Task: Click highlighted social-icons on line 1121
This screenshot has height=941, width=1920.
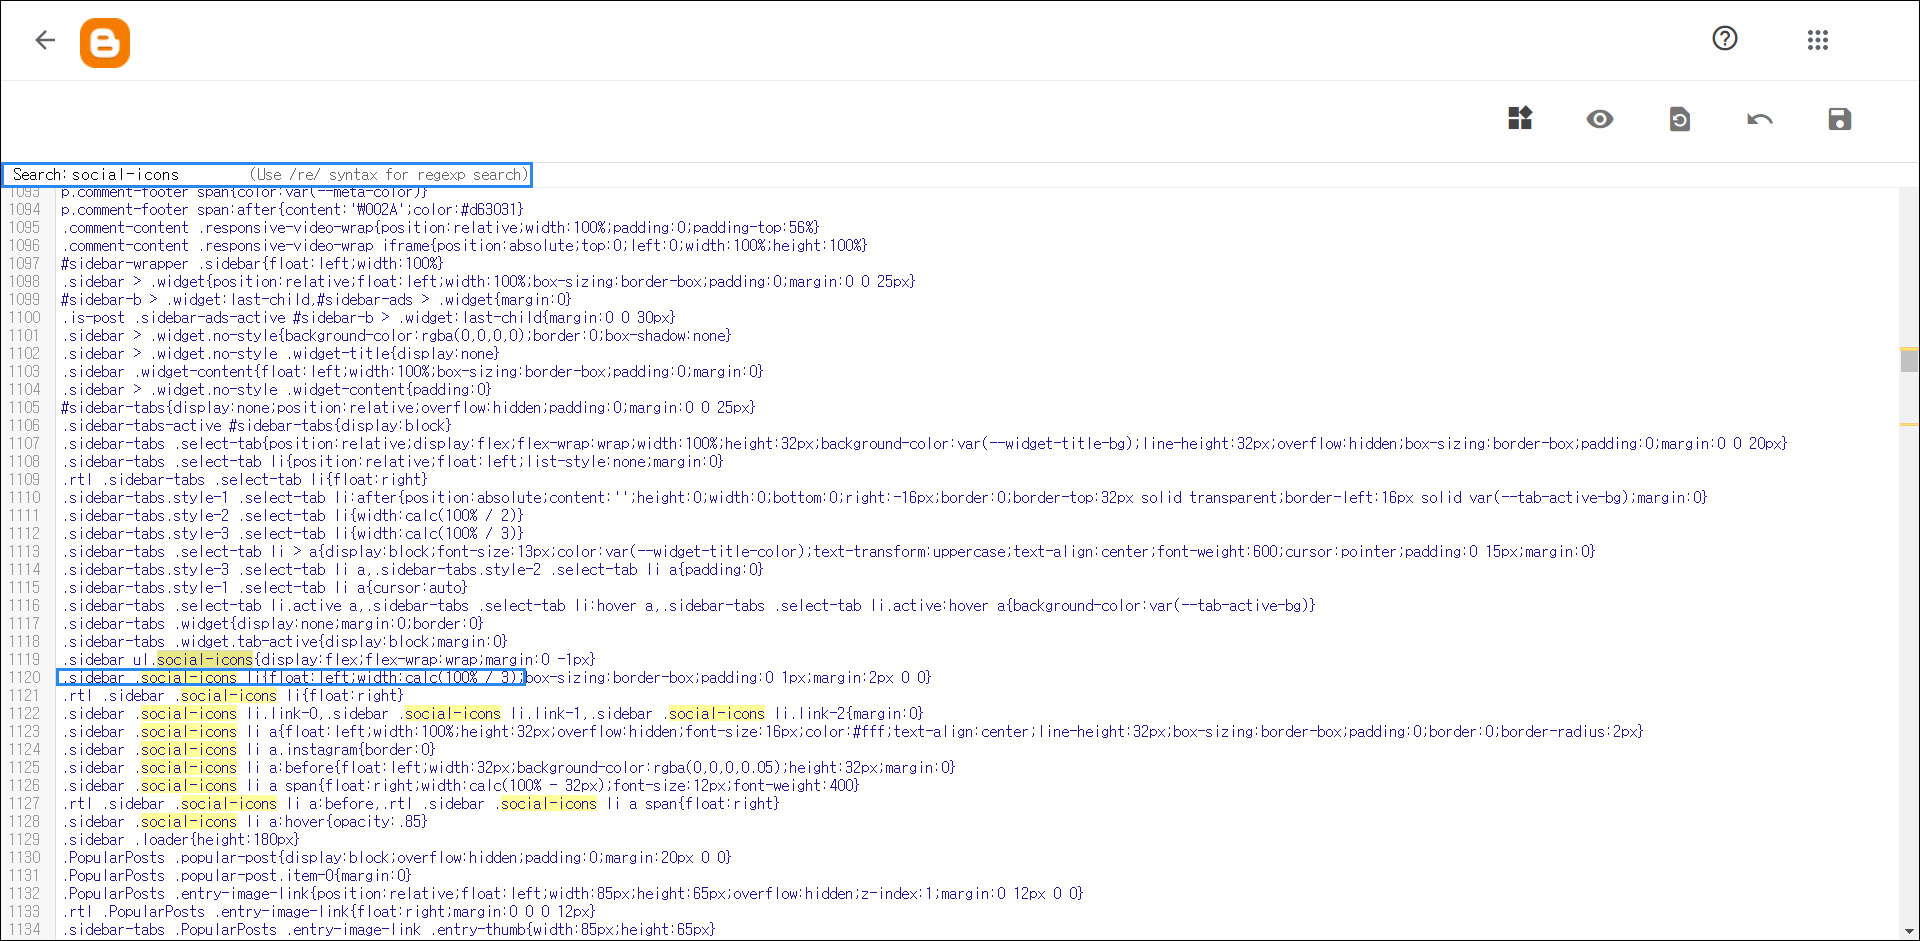Action: point(229,695)
